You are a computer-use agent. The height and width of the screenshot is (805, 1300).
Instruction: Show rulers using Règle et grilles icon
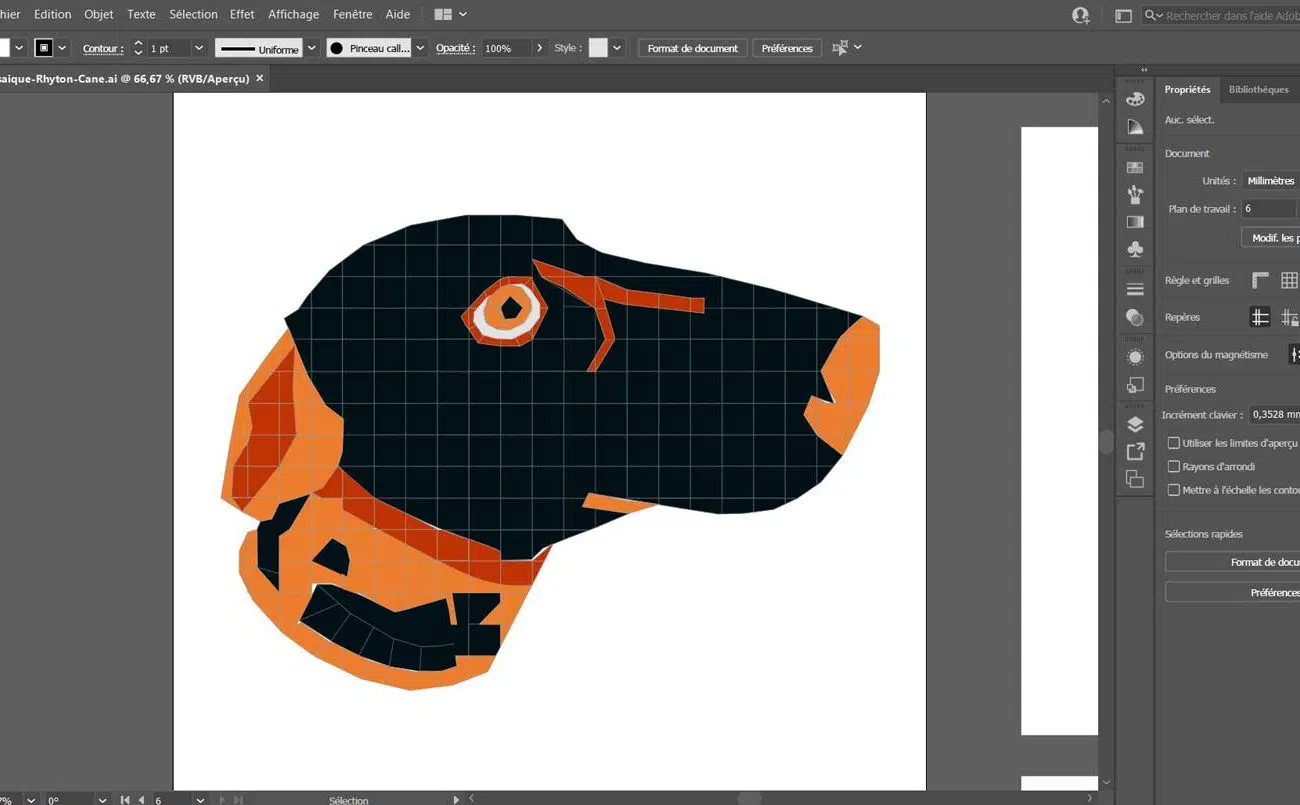(x=1260, y=281)
